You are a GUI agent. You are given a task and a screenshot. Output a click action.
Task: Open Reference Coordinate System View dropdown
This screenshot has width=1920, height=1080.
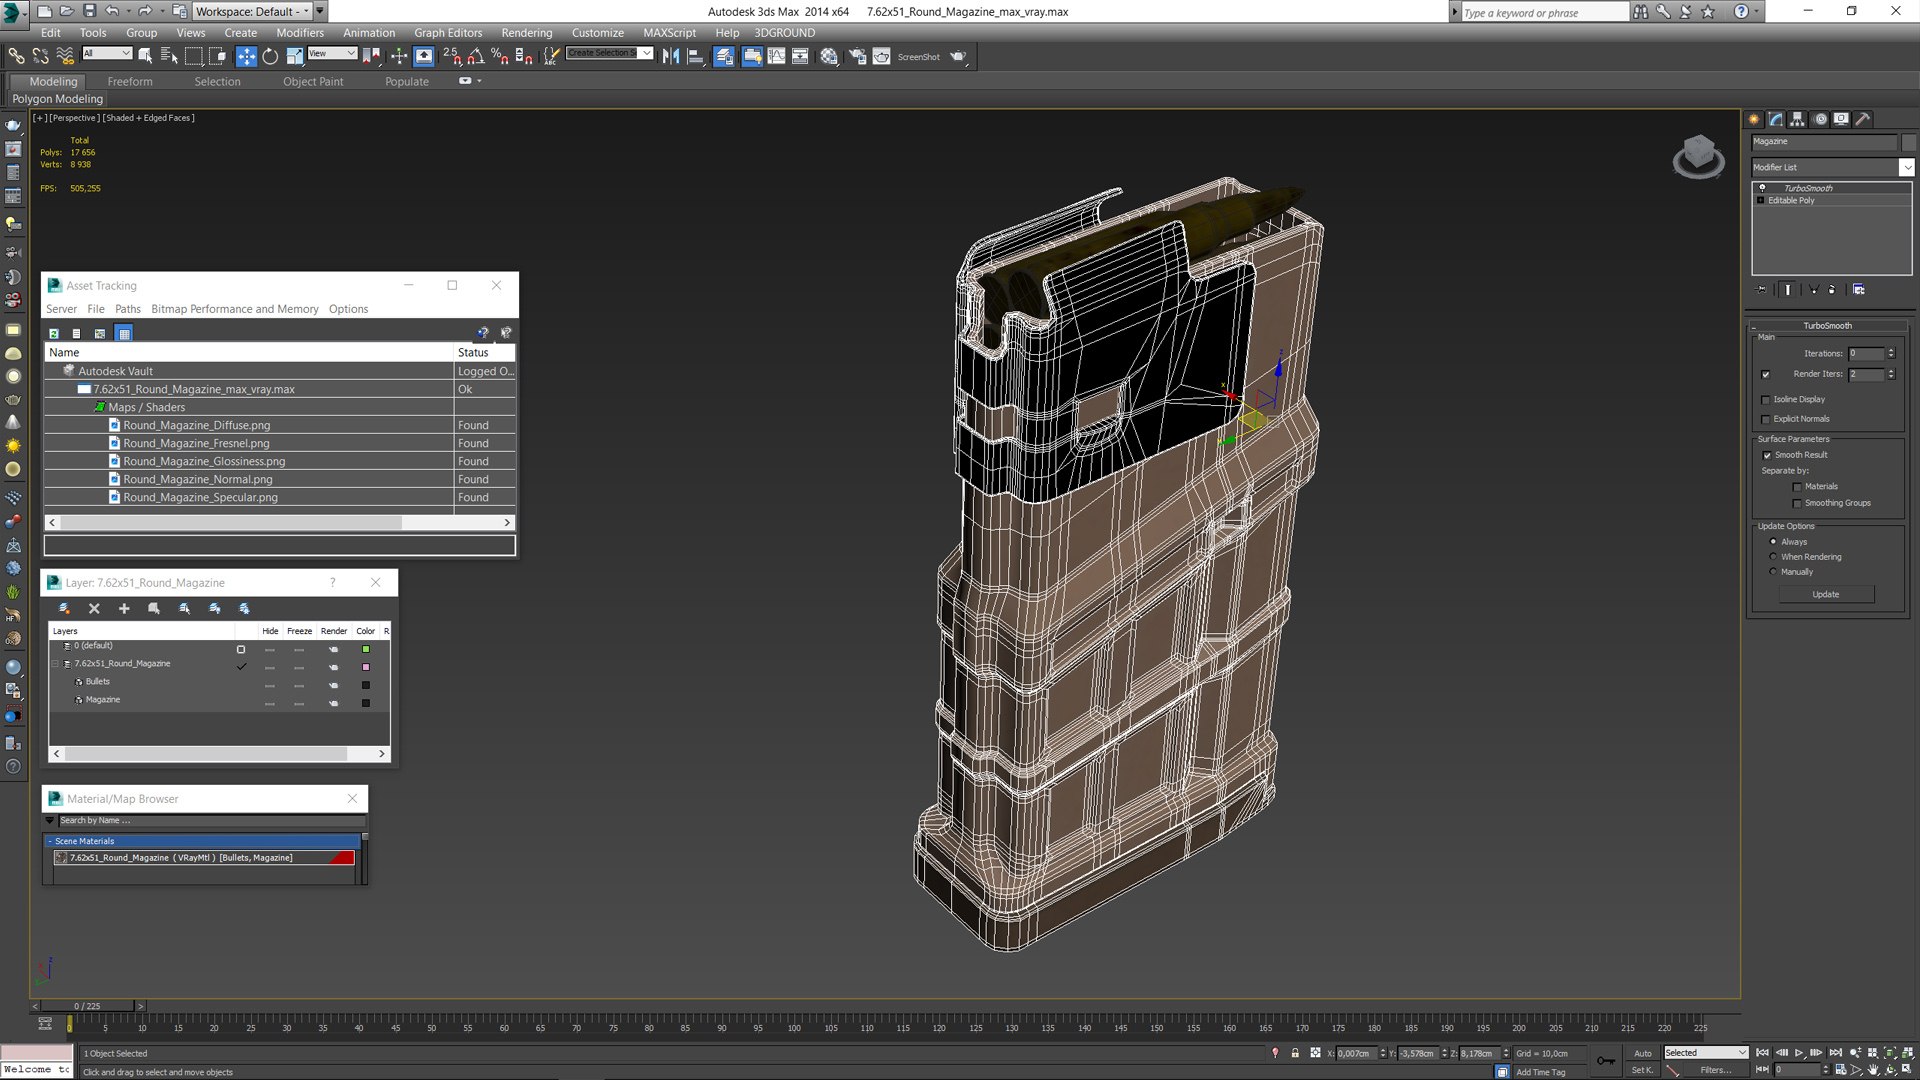pos(333,54)
